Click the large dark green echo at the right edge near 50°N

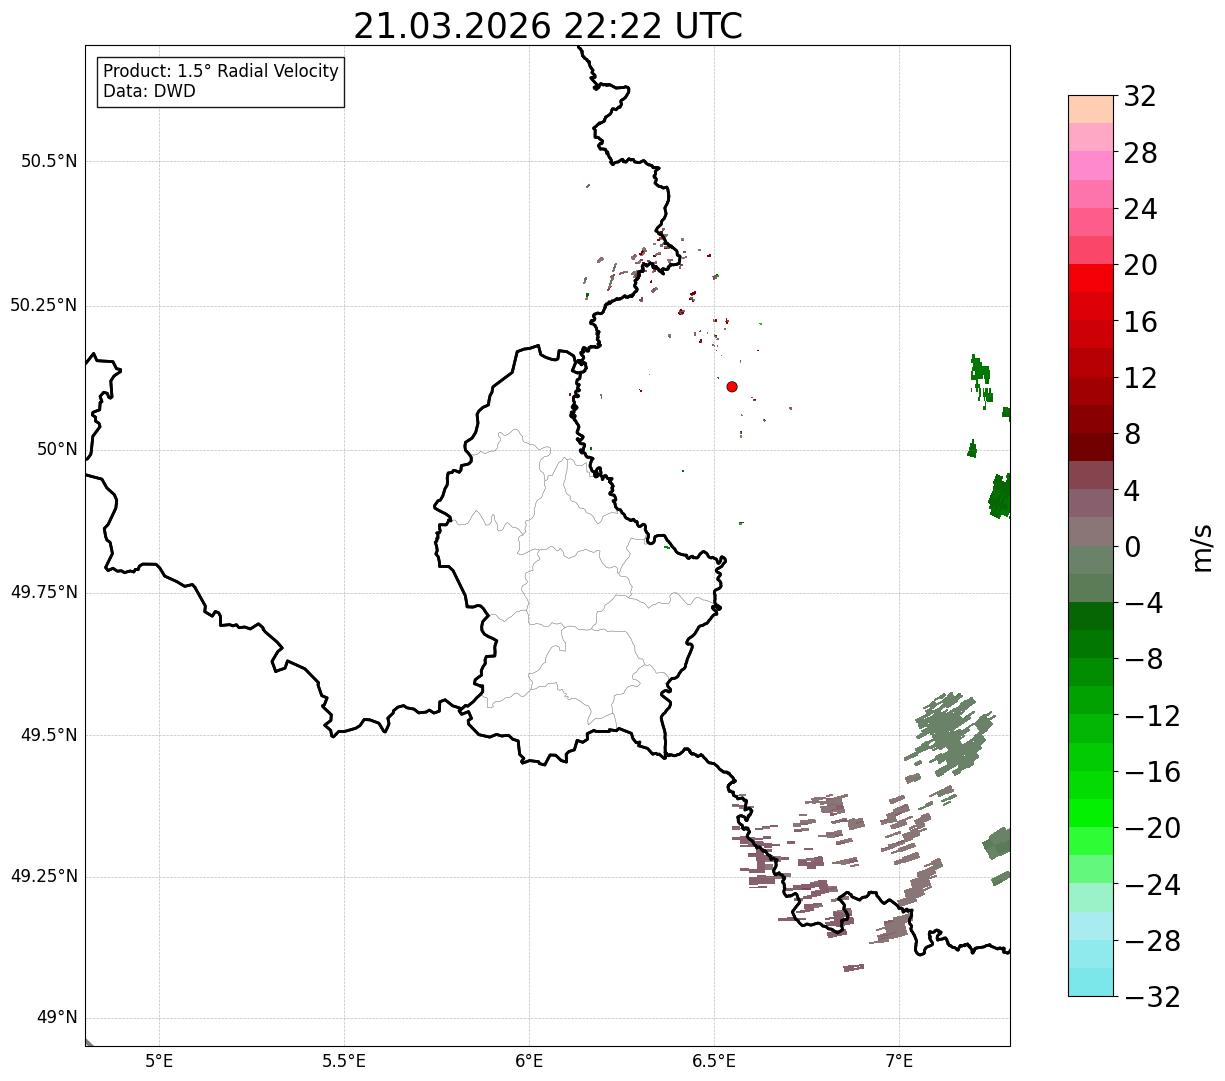pyautogui.click(x=999, y=496)
